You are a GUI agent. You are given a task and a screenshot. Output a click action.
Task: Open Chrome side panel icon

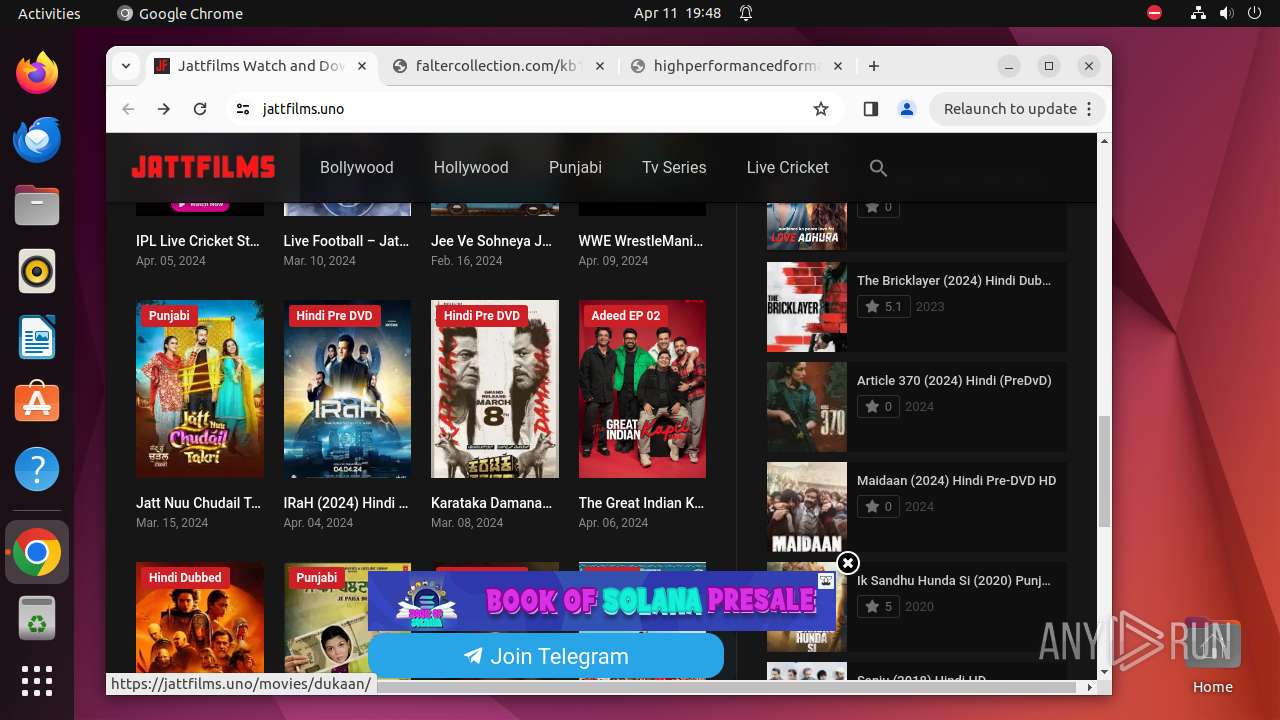coord(870,109)
